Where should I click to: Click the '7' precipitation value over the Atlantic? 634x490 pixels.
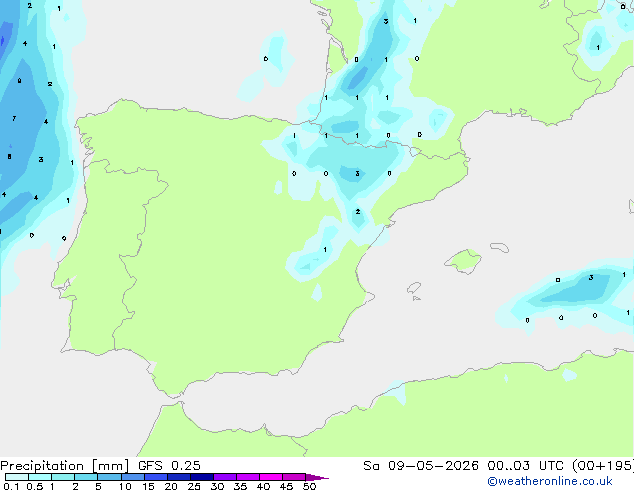(x=14, y=118)
